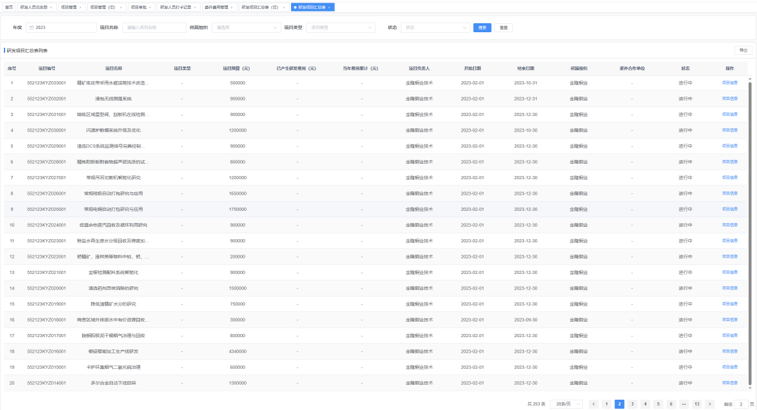Close the 委外费用管理 tab
Viewport: 757px width, 410px height.
(232, 7)
